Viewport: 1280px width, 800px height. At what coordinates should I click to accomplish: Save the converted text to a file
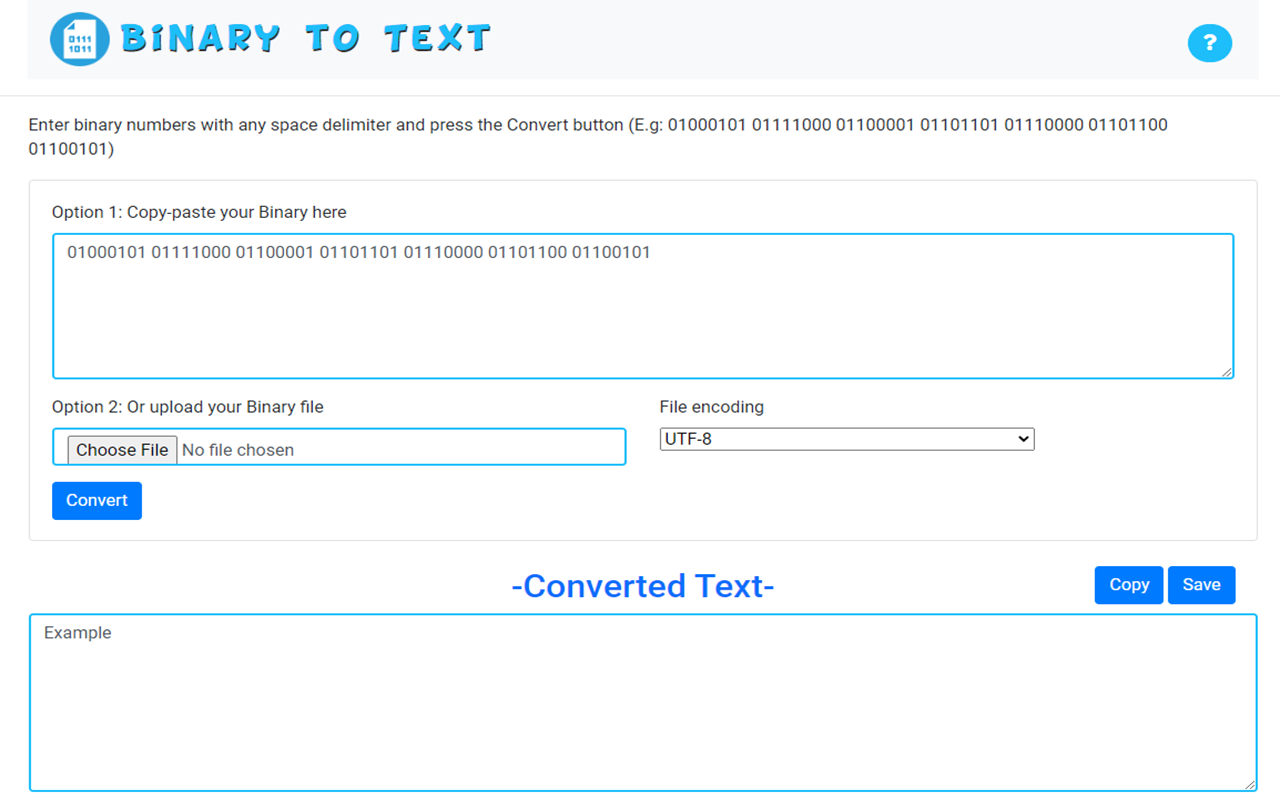point(1201,585)
